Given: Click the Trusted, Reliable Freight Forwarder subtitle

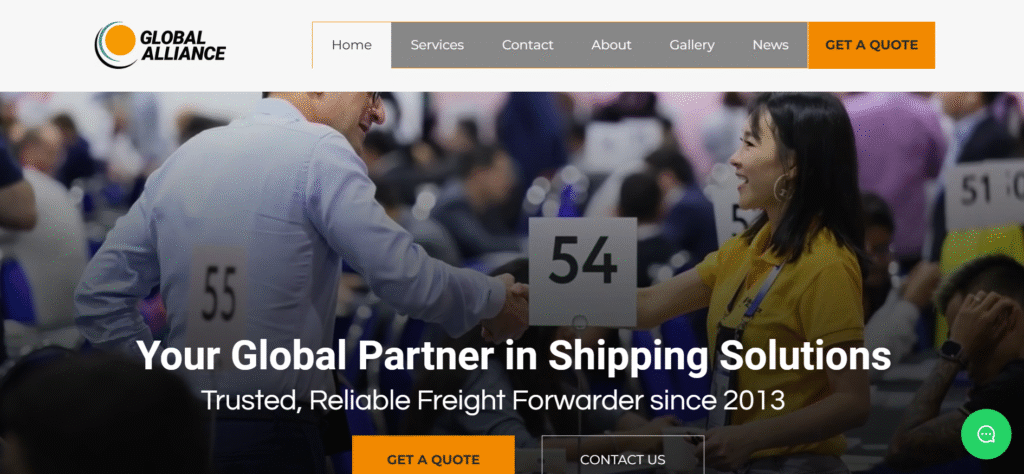Looking at the screenshot, I should [x=493, y=400].
